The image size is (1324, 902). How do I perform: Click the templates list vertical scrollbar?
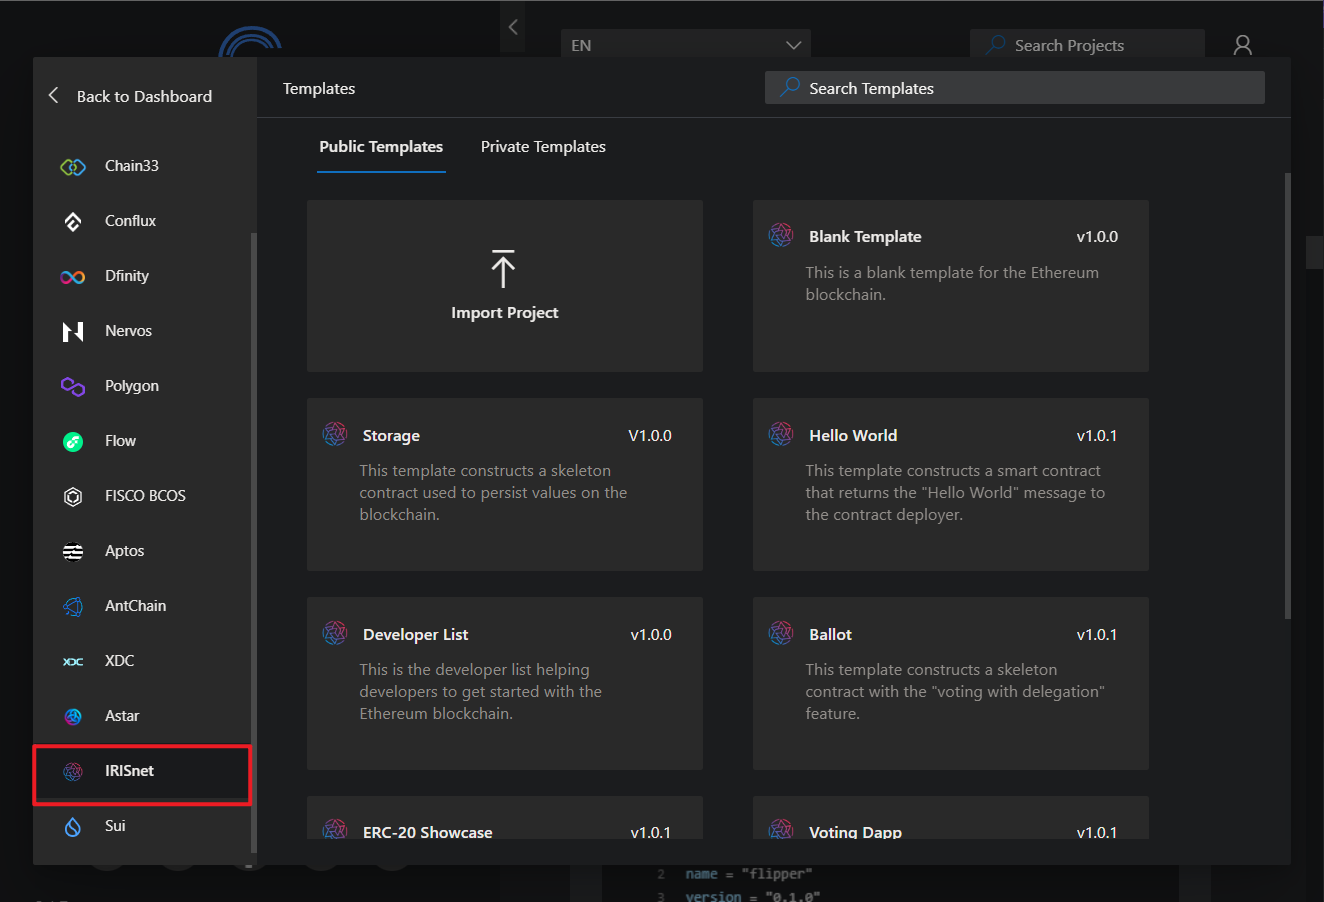tap(1287, 395)
